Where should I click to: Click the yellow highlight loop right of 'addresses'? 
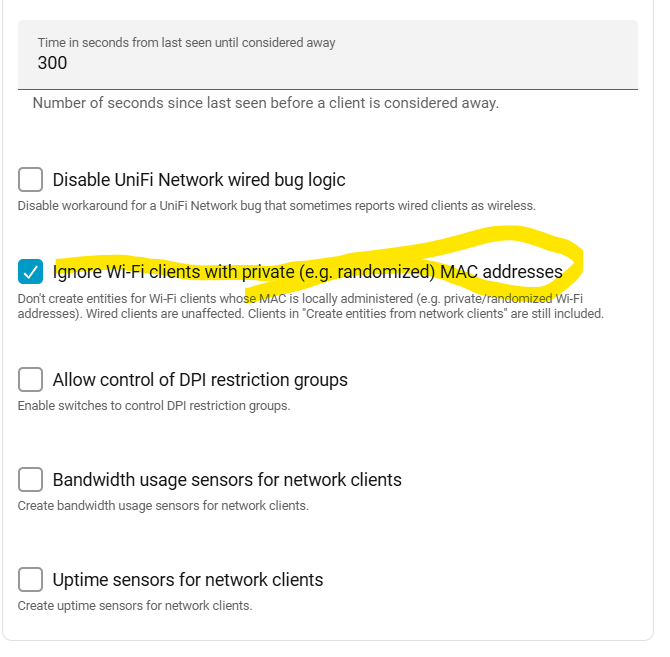tap(573, 261)
